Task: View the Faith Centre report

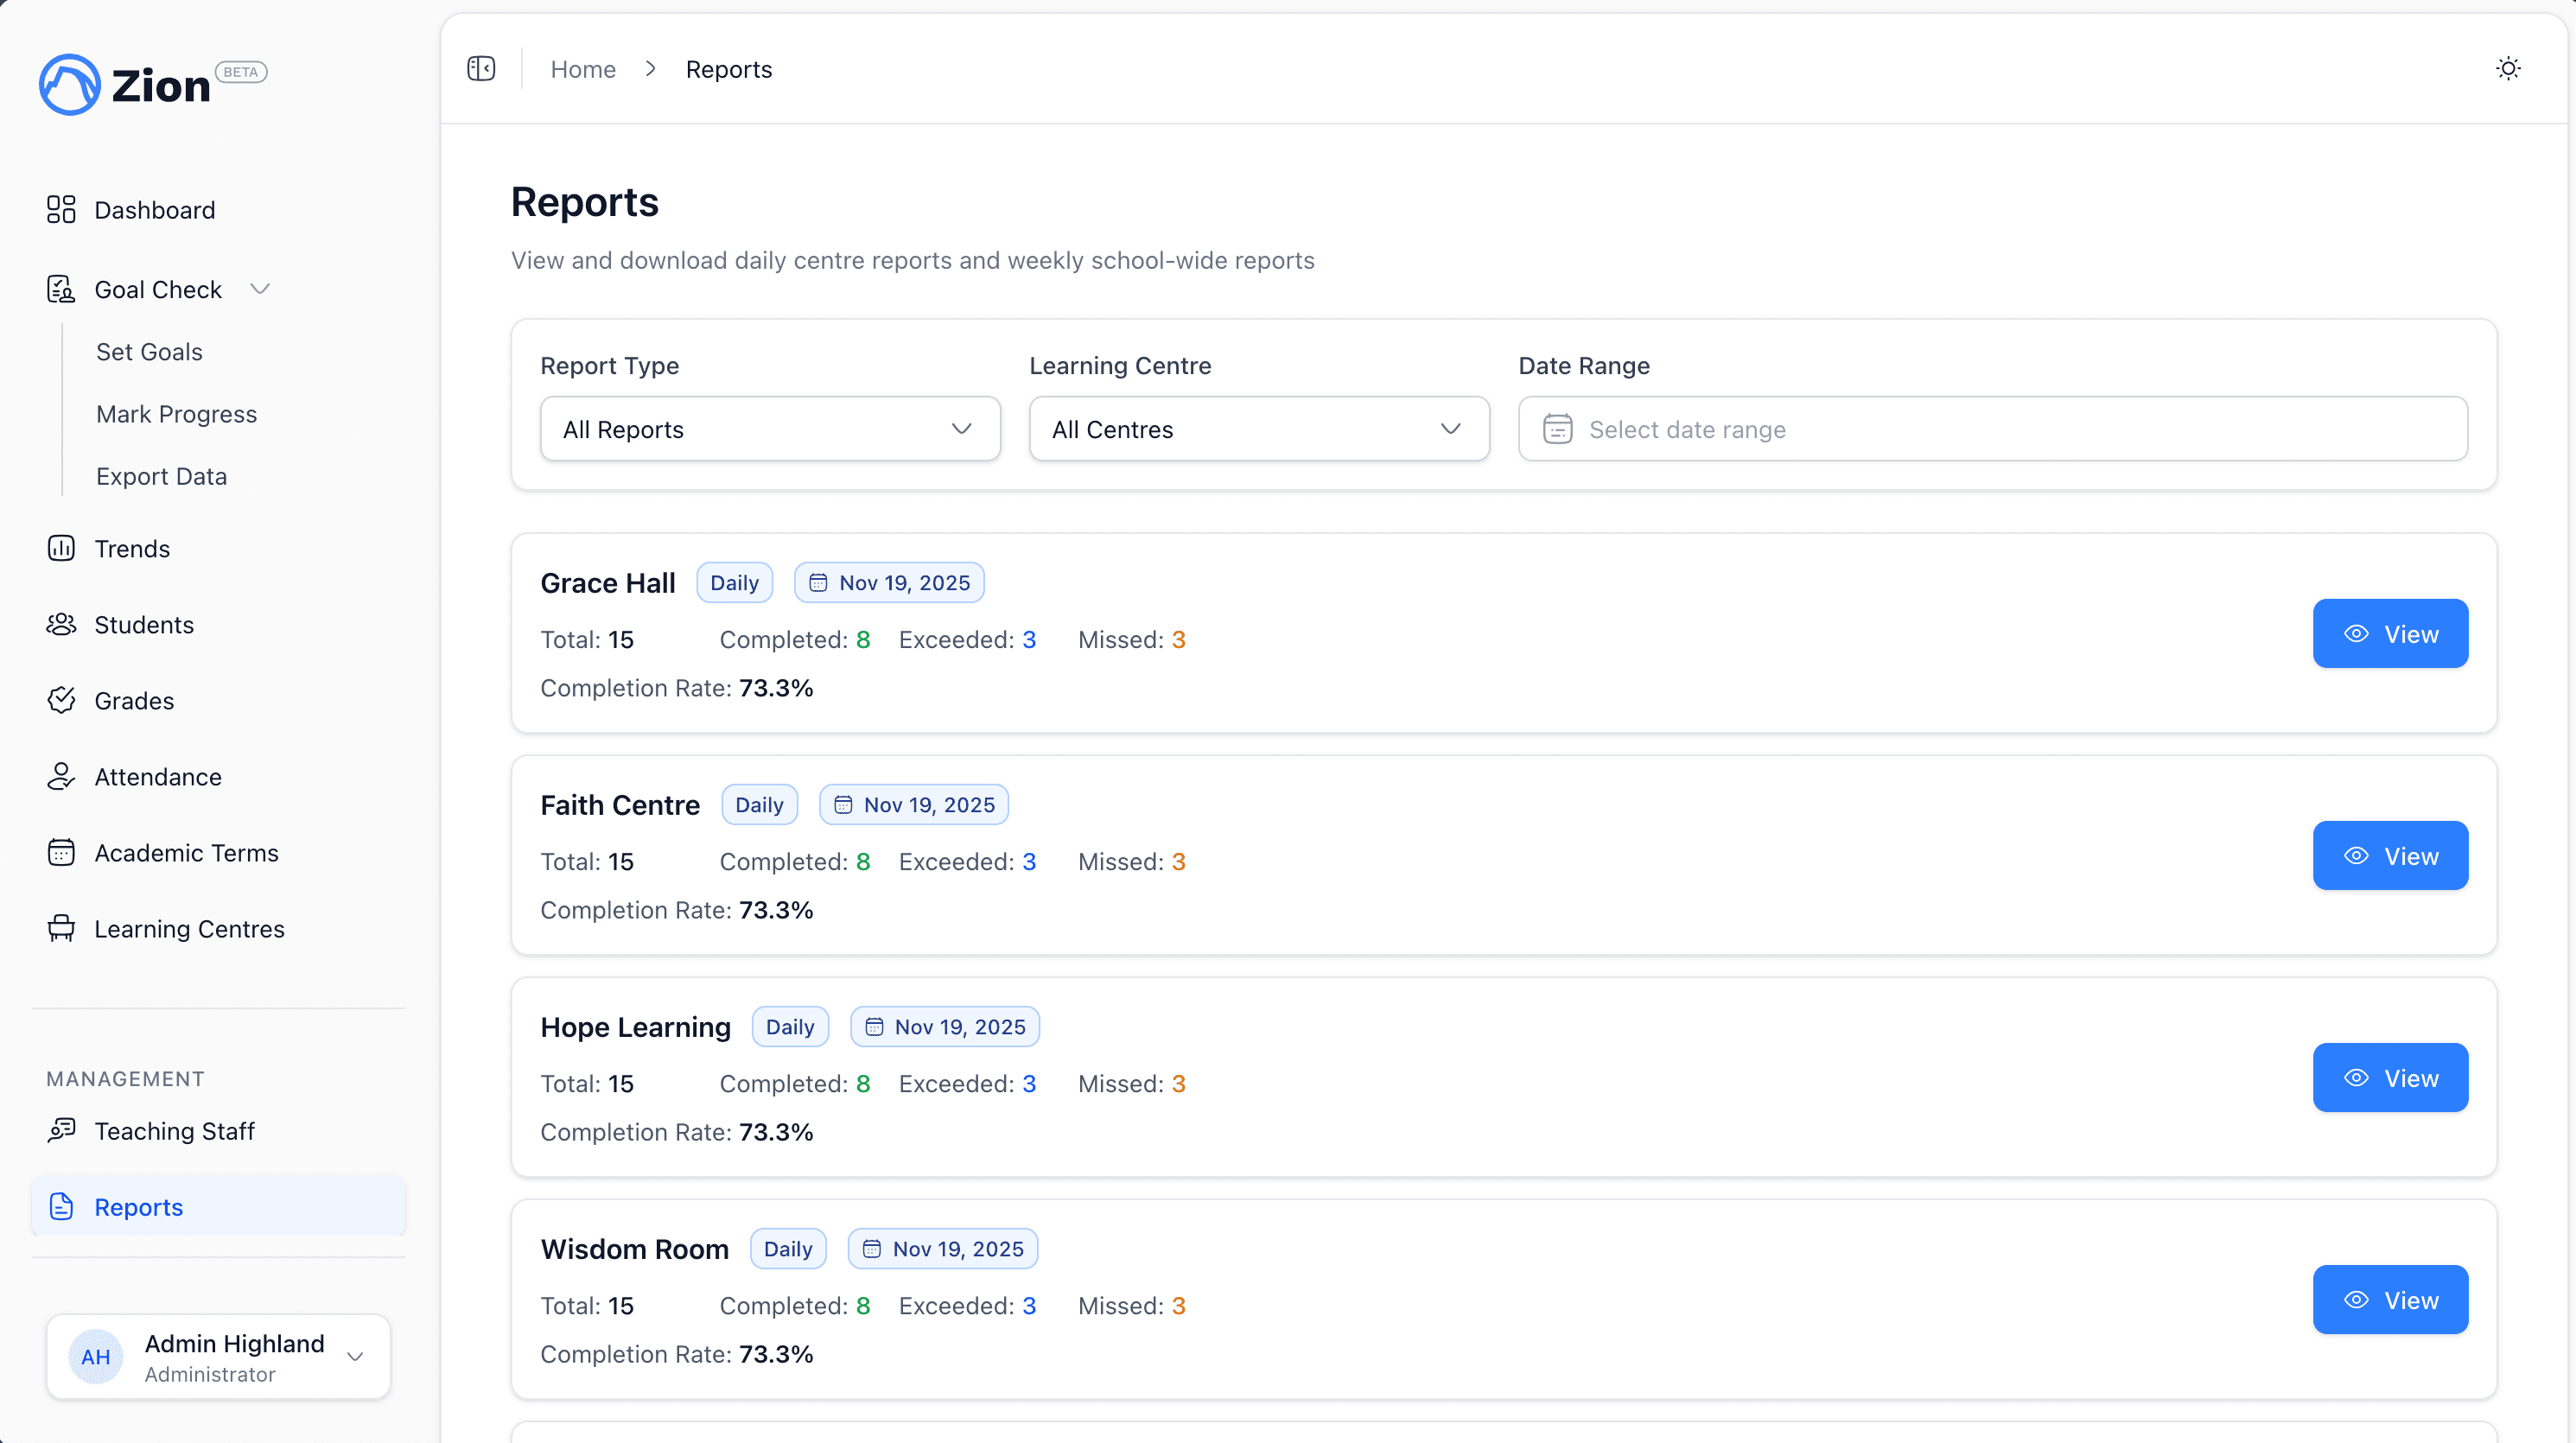Action: point(2391,855)
